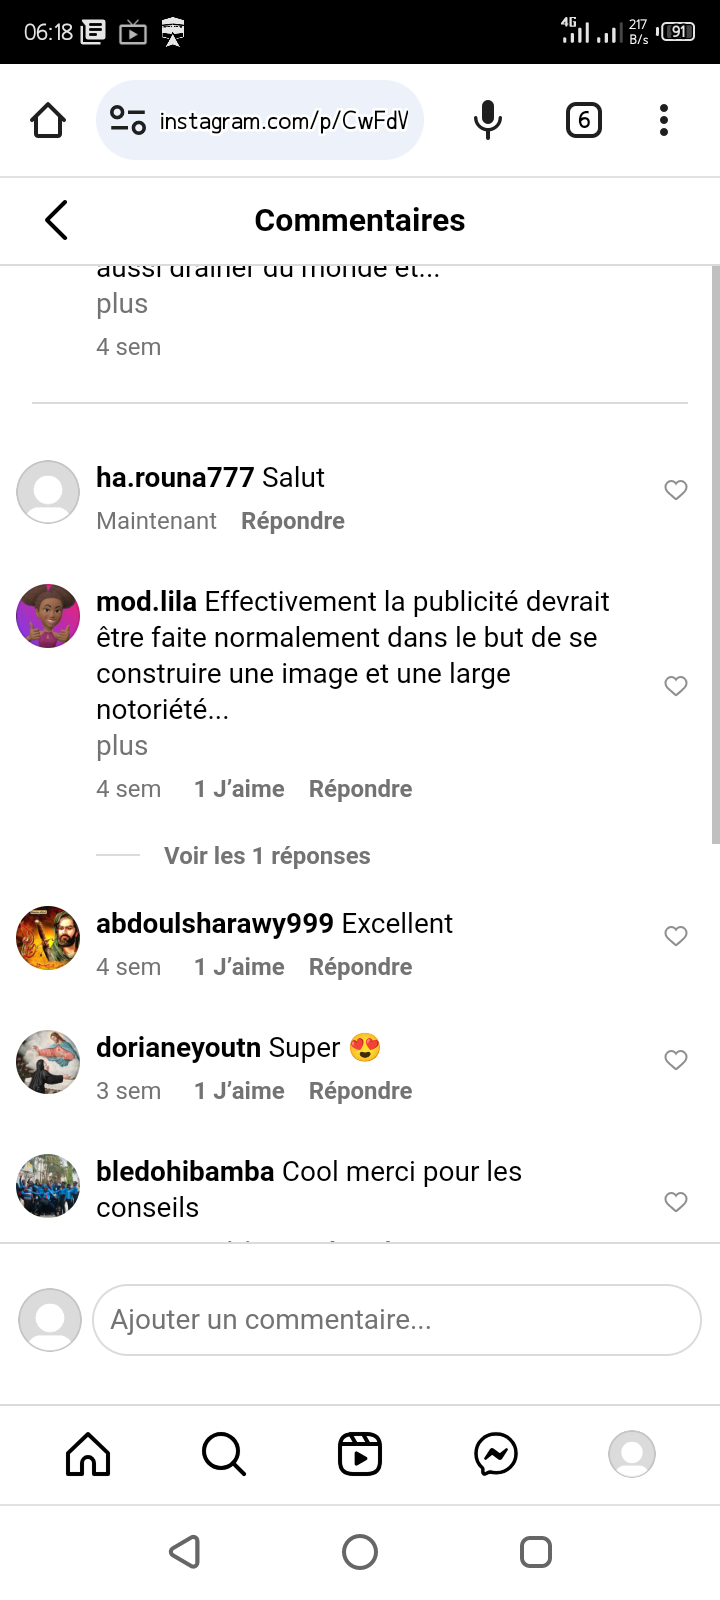The width and height of the screenshot is (720, 1600).
Task: Click the comments list scrollbar
Action: (x=715, y=555)
